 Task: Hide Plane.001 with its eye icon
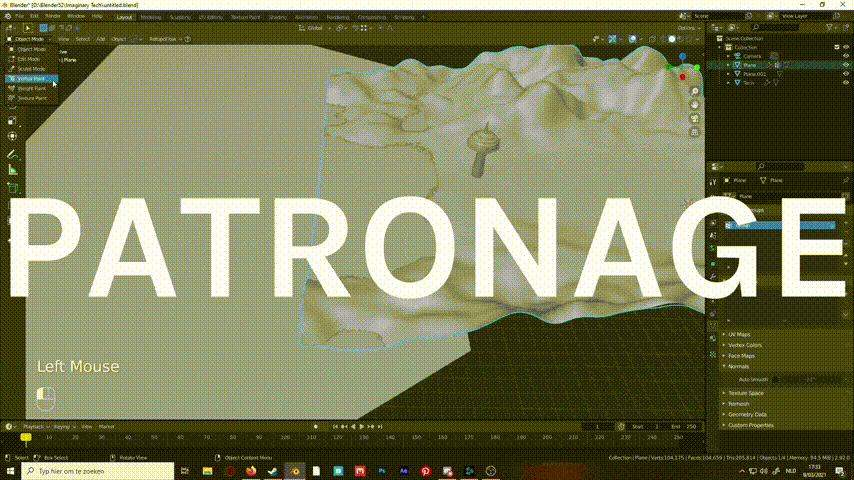coord(846,74)
